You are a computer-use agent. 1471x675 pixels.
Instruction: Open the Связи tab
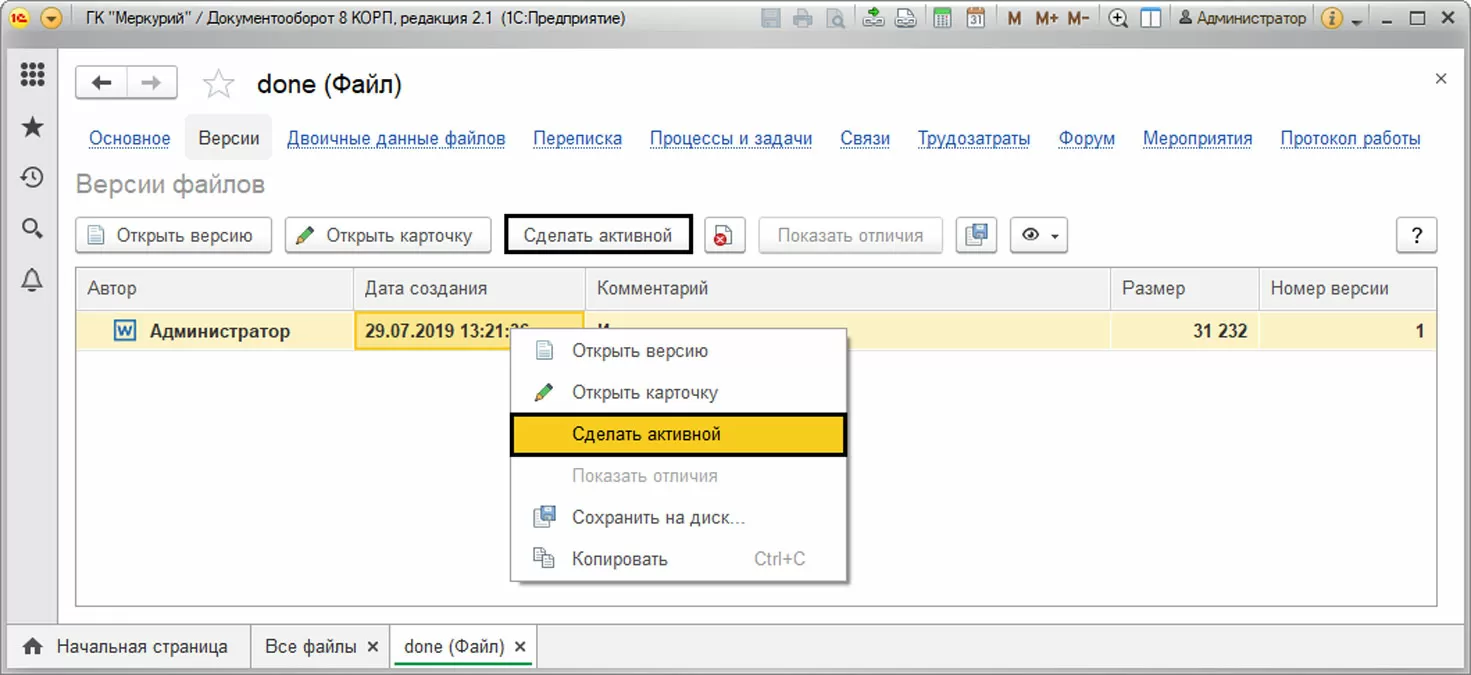coord(865,139)
